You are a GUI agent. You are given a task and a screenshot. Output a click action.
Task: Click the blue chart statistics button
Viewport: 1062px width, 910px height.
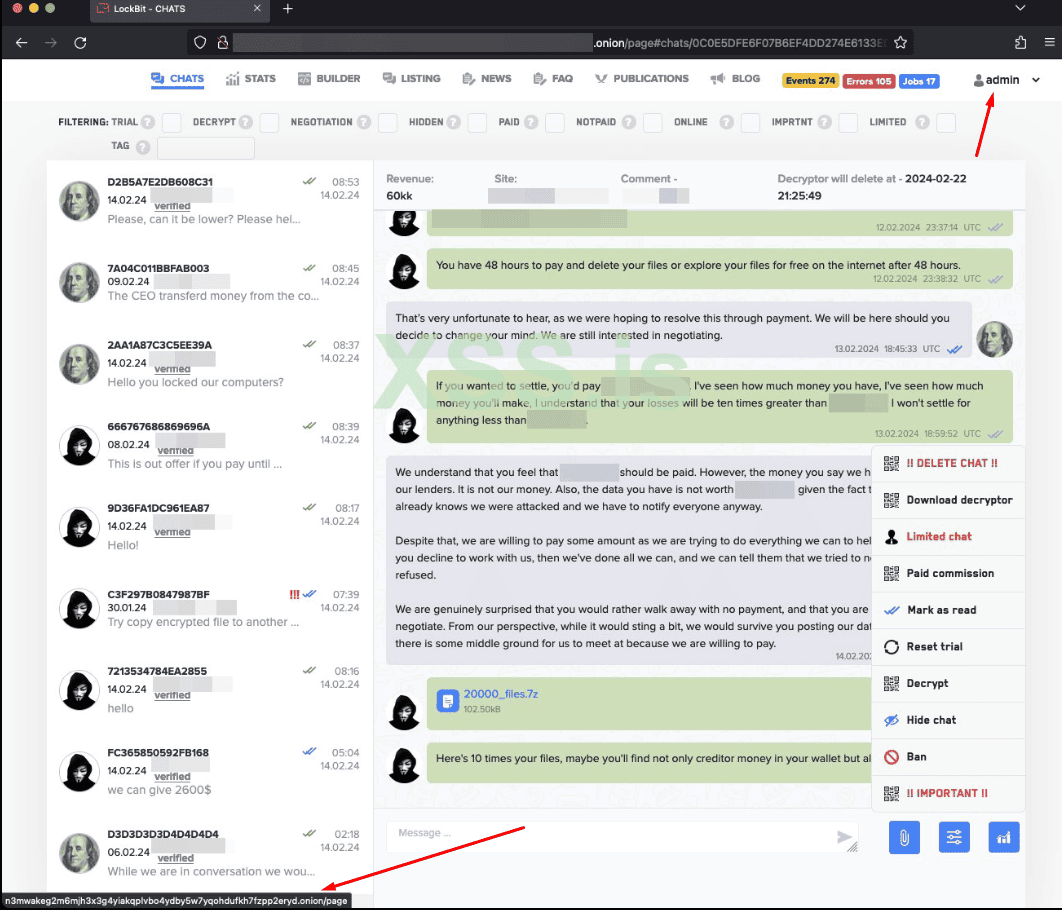tap(1004, 838)
